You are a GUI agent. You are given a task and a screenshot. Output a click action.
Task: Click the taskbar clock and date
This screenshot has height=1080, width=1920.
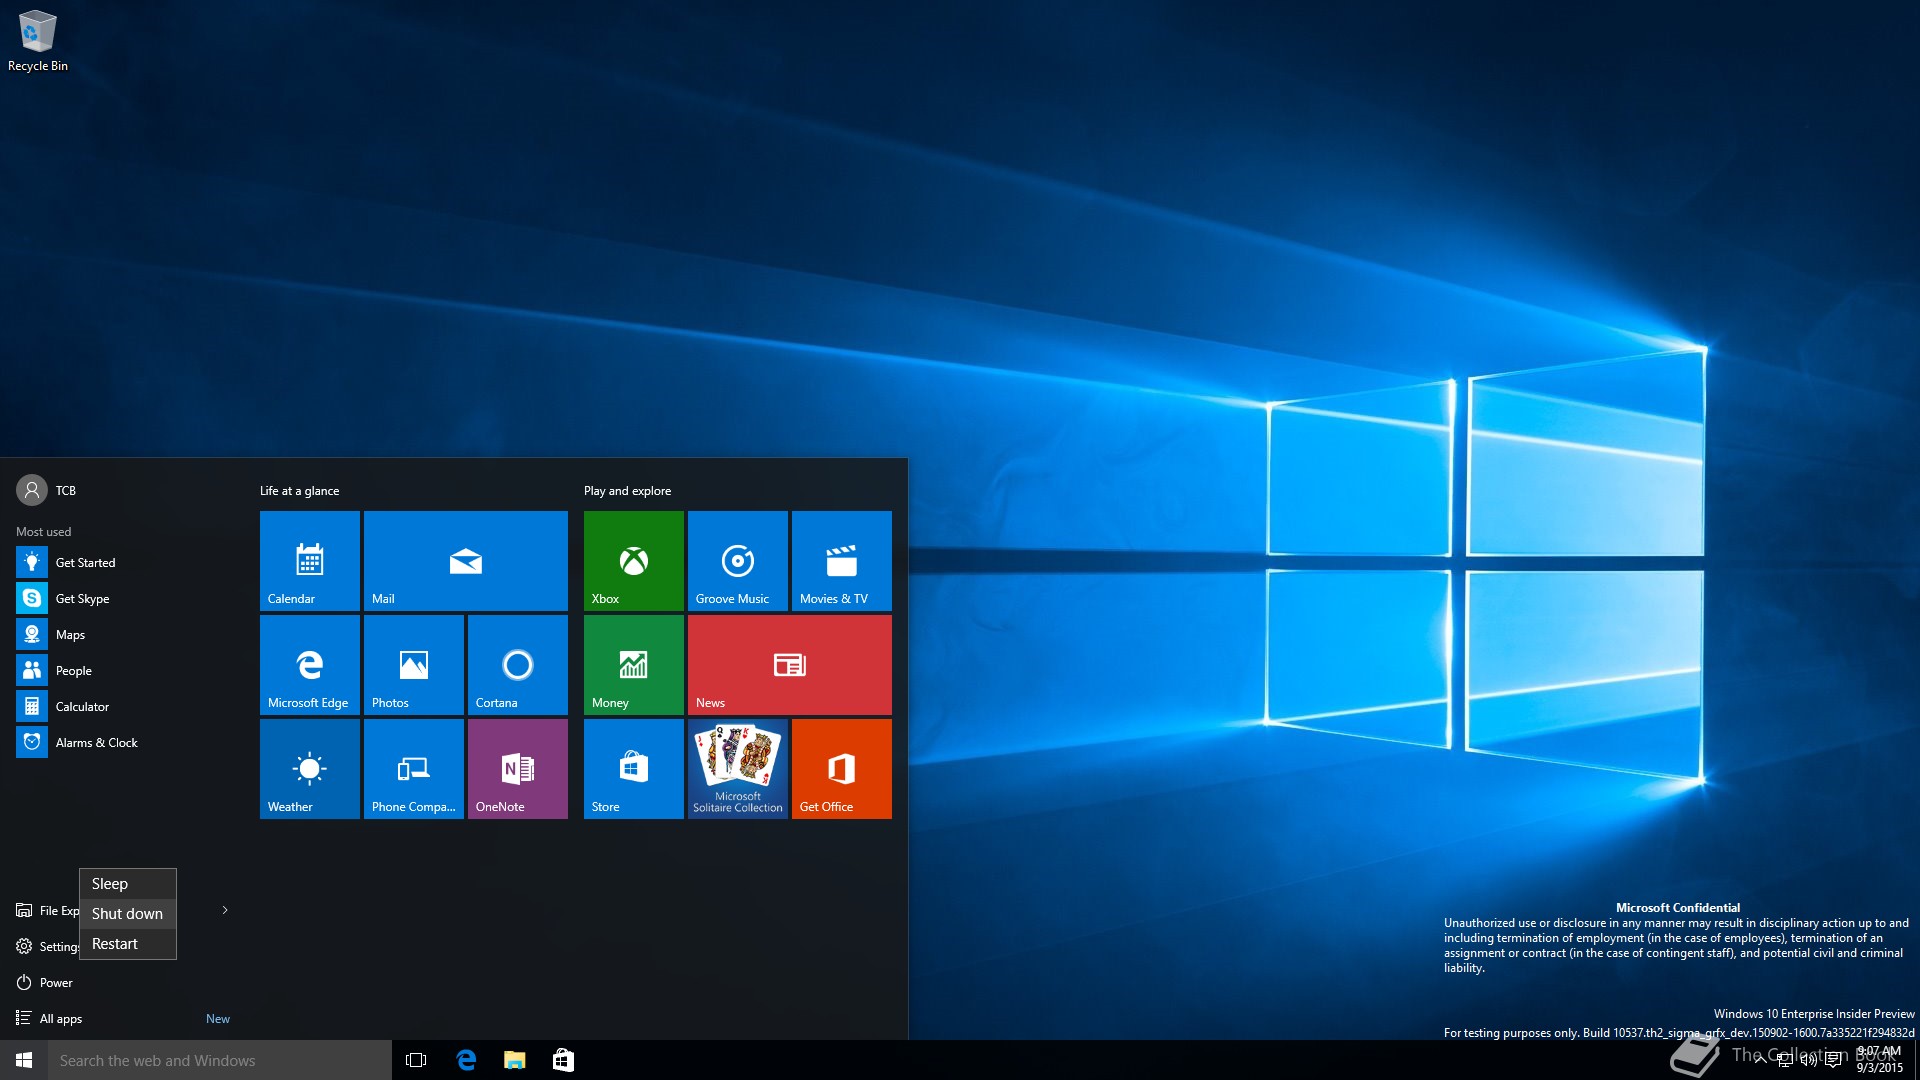click(x=1879, y=1060)
